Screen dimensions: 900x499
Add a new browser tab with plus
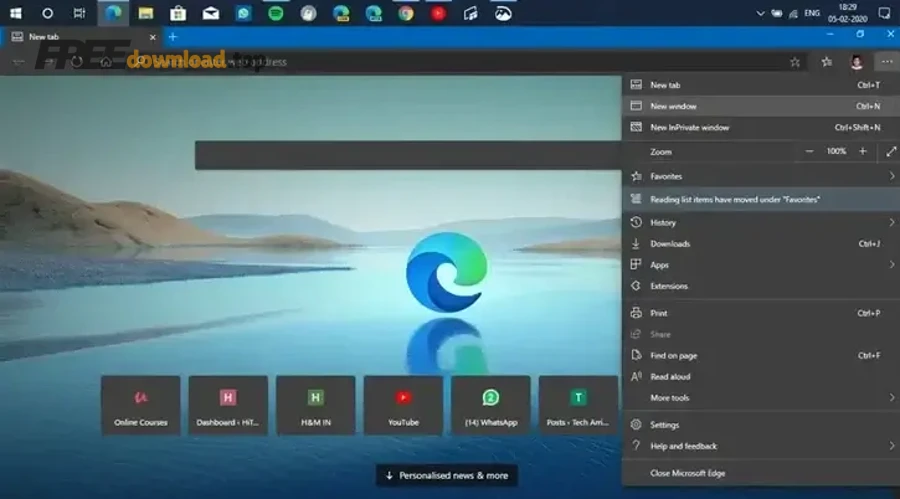[173, 37]
